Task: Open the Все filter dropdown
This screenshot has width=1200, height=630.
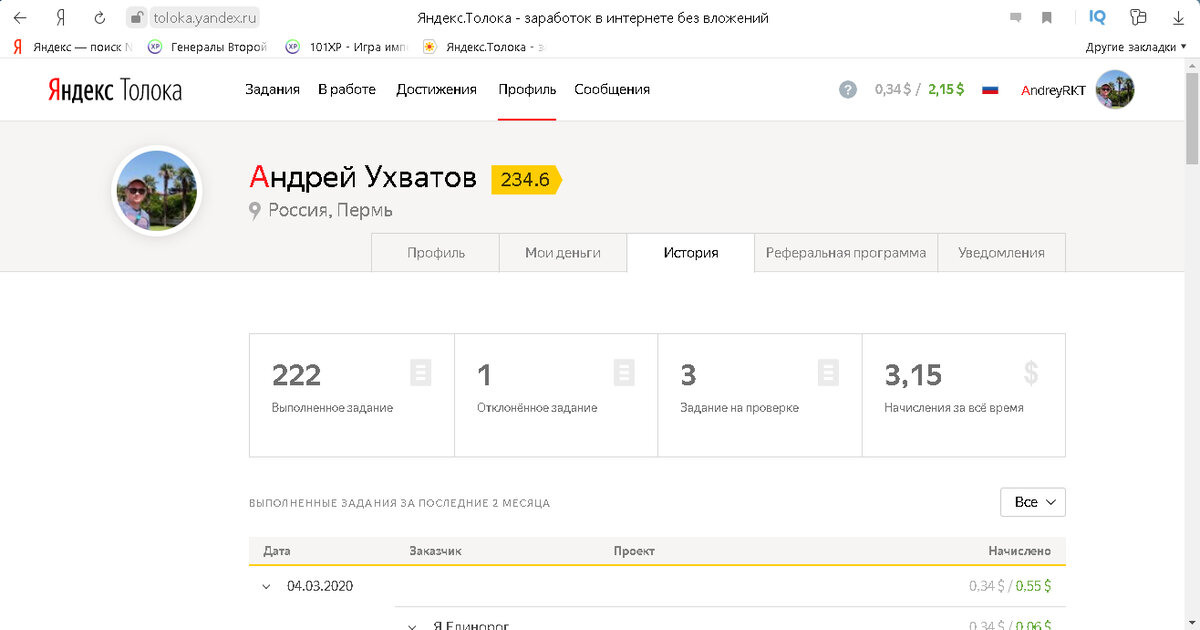Action: tap(1033, 502)
